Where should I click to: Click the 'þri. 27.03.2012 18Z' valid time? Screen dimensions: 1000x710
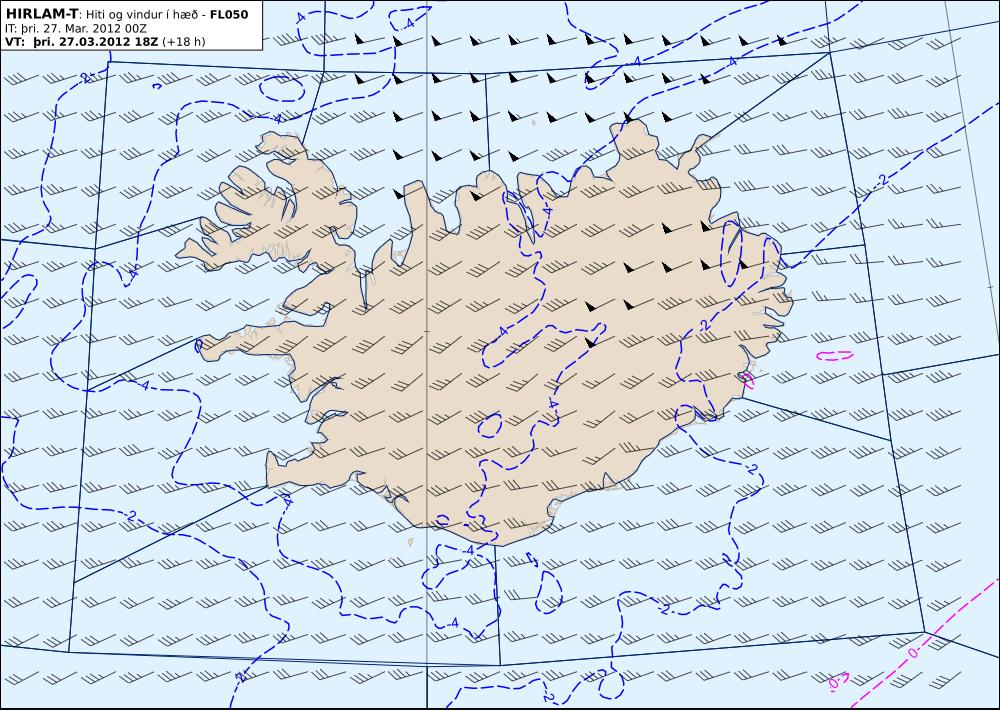point(96,42)
